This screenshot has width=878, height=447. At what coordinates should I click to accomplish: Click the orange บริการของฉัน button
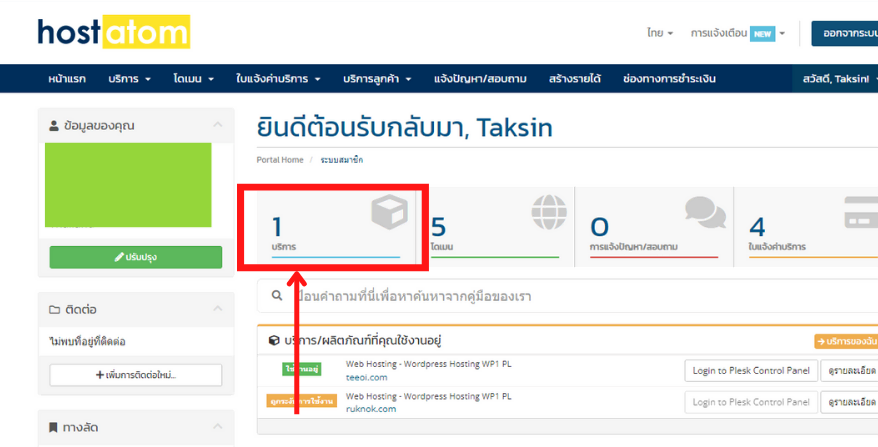[846, 341]
